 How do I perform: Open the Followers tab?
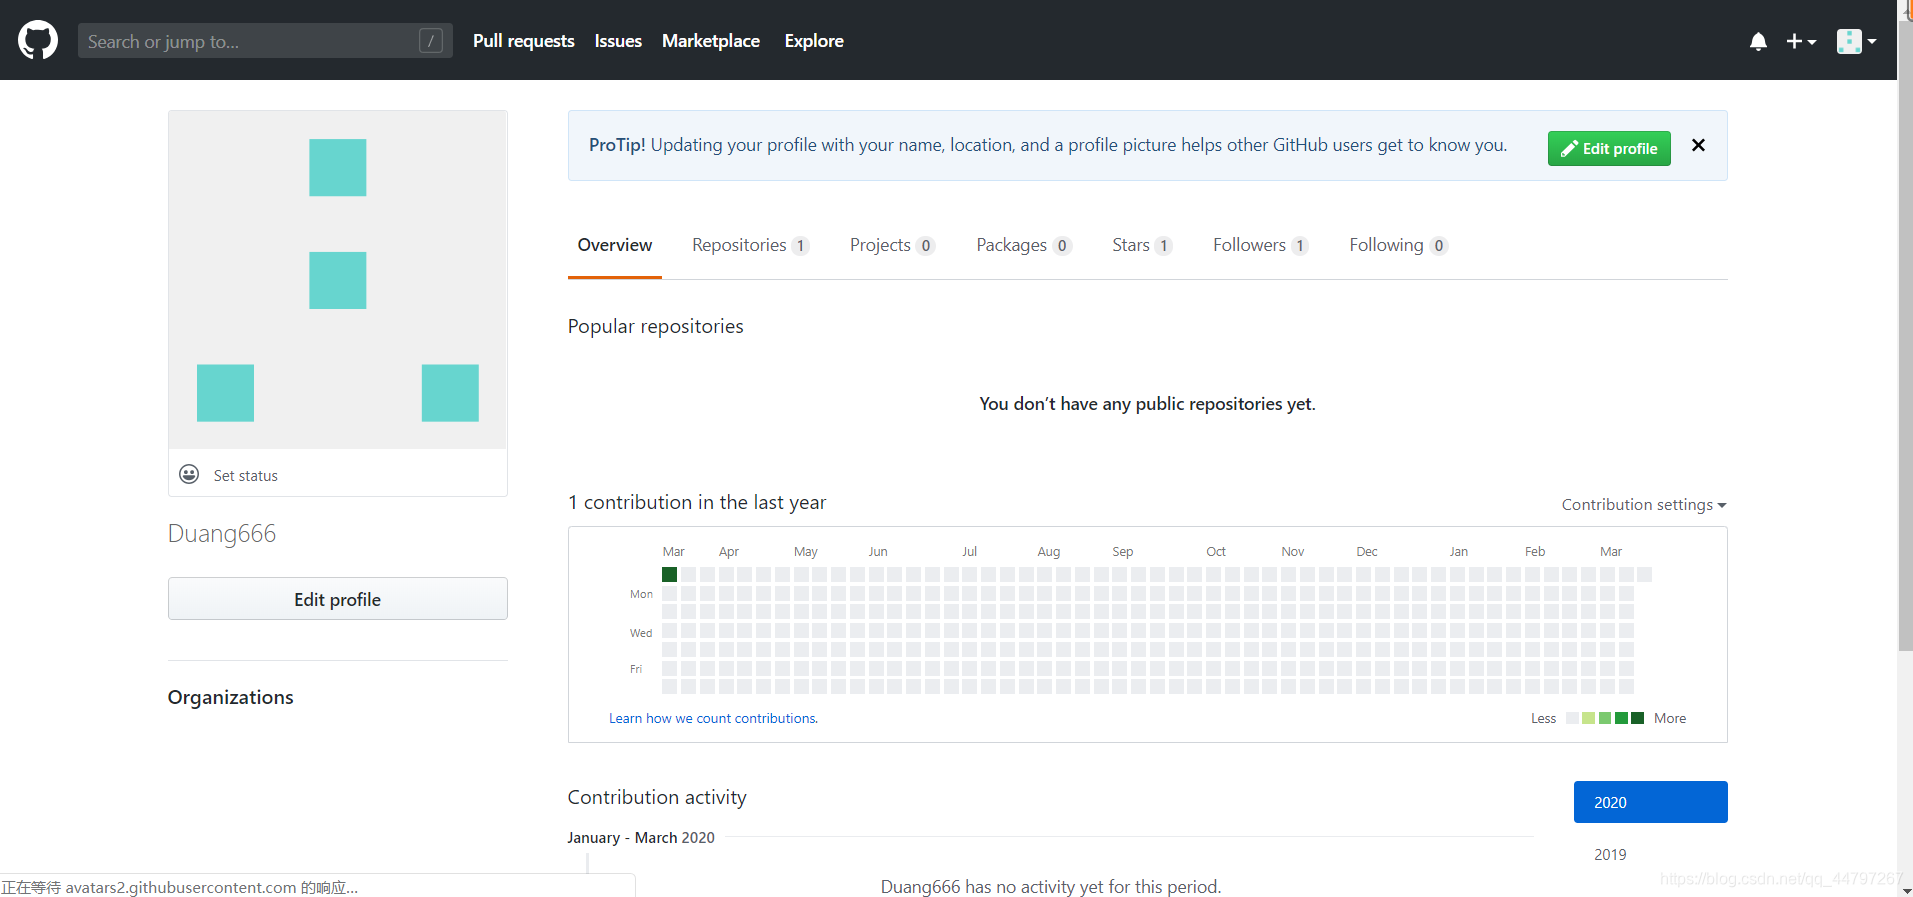tap(1261, 245)
